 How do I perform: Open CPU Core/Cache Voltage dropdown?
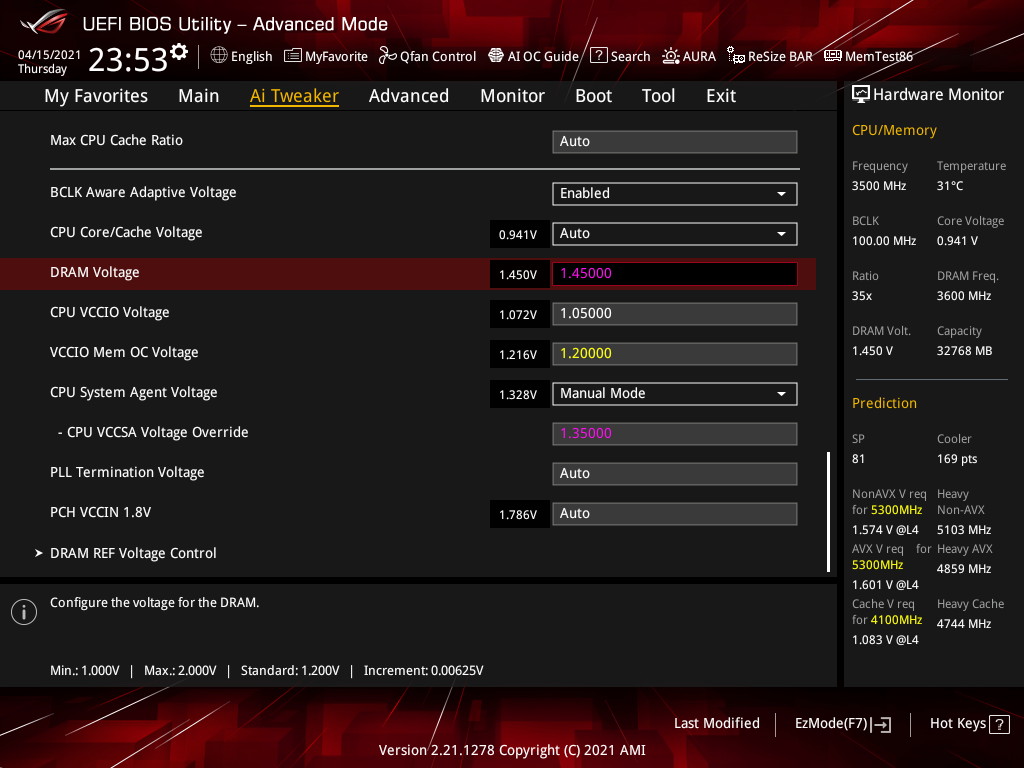(675, 234)
